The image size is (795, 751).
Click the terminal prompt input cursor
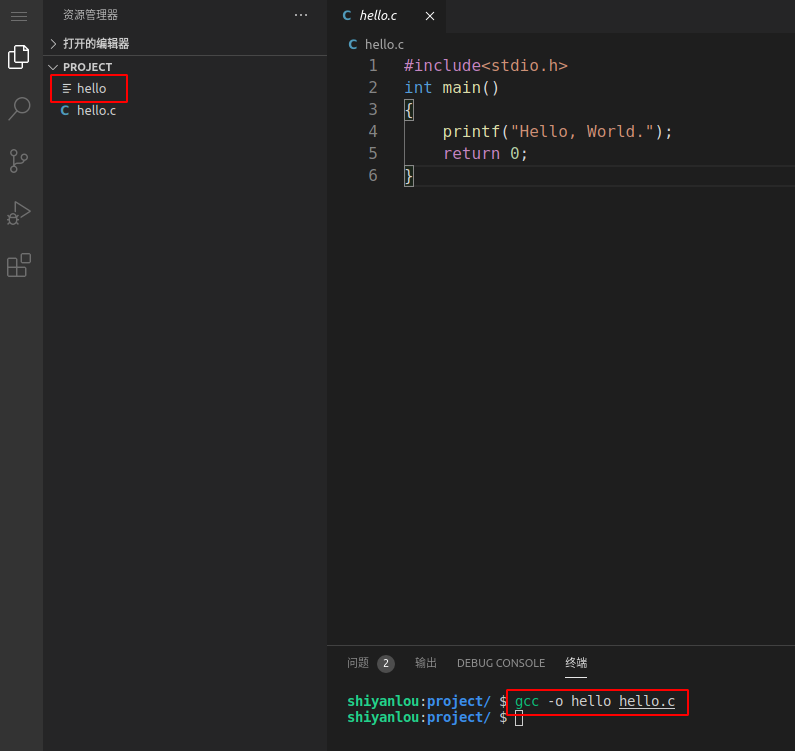click(x=519, y=718)
